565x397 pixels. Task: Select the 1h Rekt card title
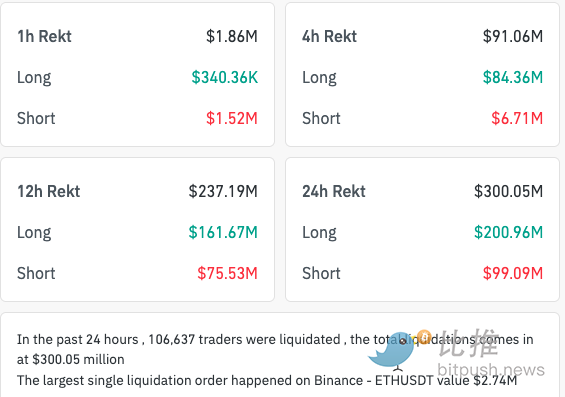coord(44,36)
